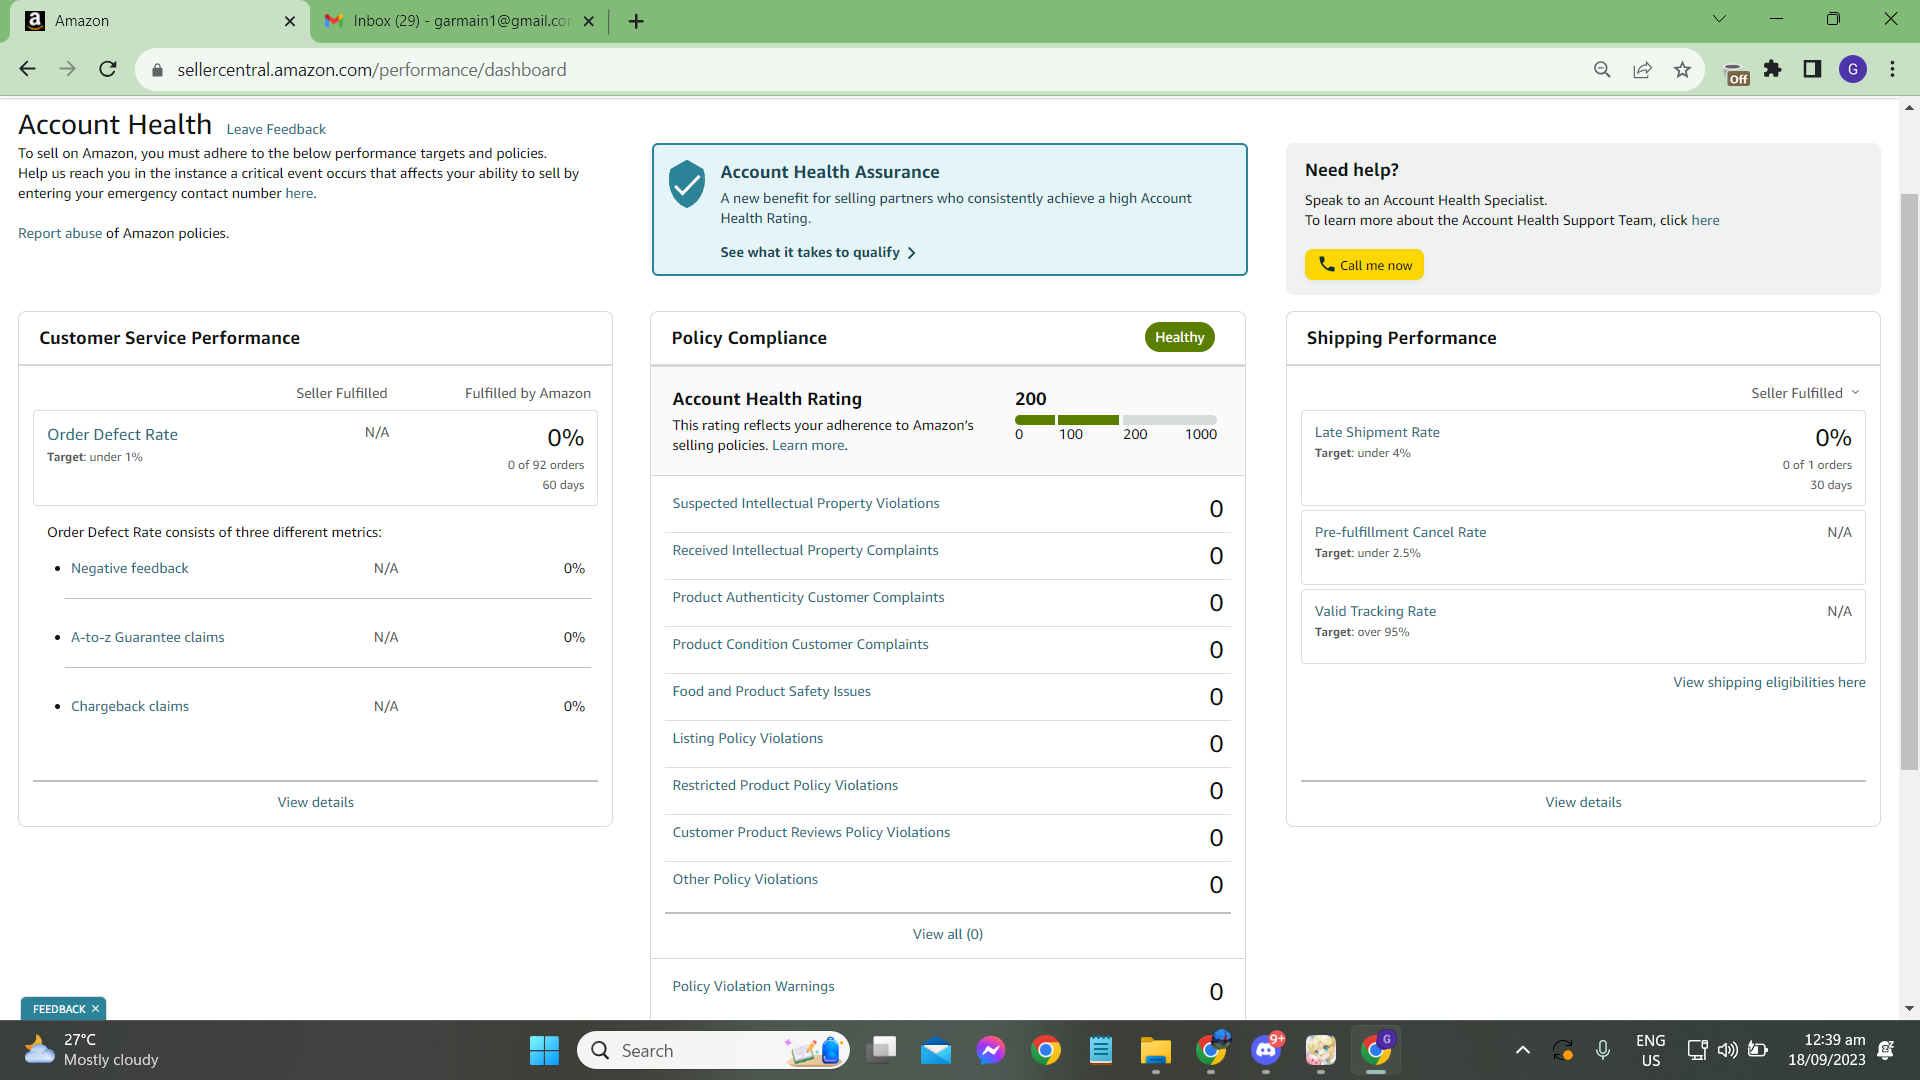
Task: Open the extension showing the Off badge
Action: [1736, 73]
